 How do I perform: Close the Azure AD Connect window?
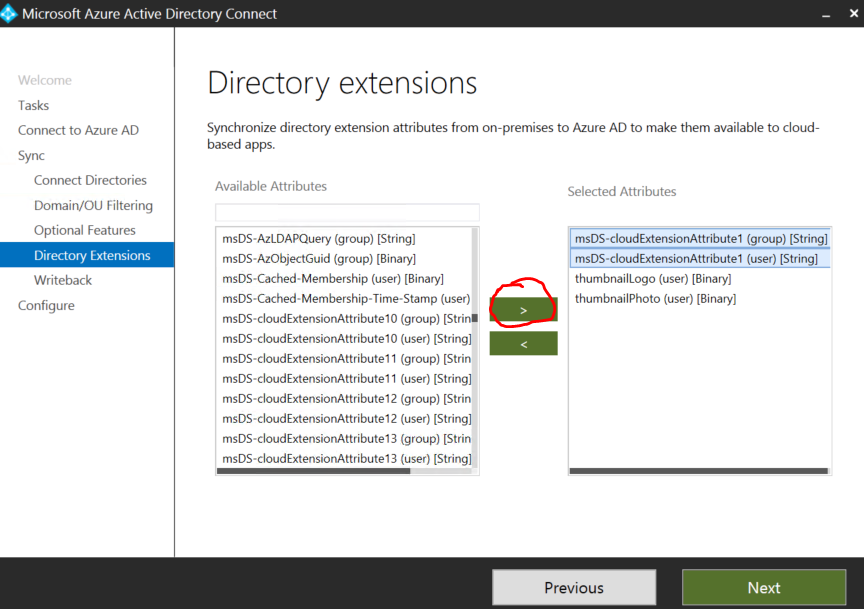(854, 13)
